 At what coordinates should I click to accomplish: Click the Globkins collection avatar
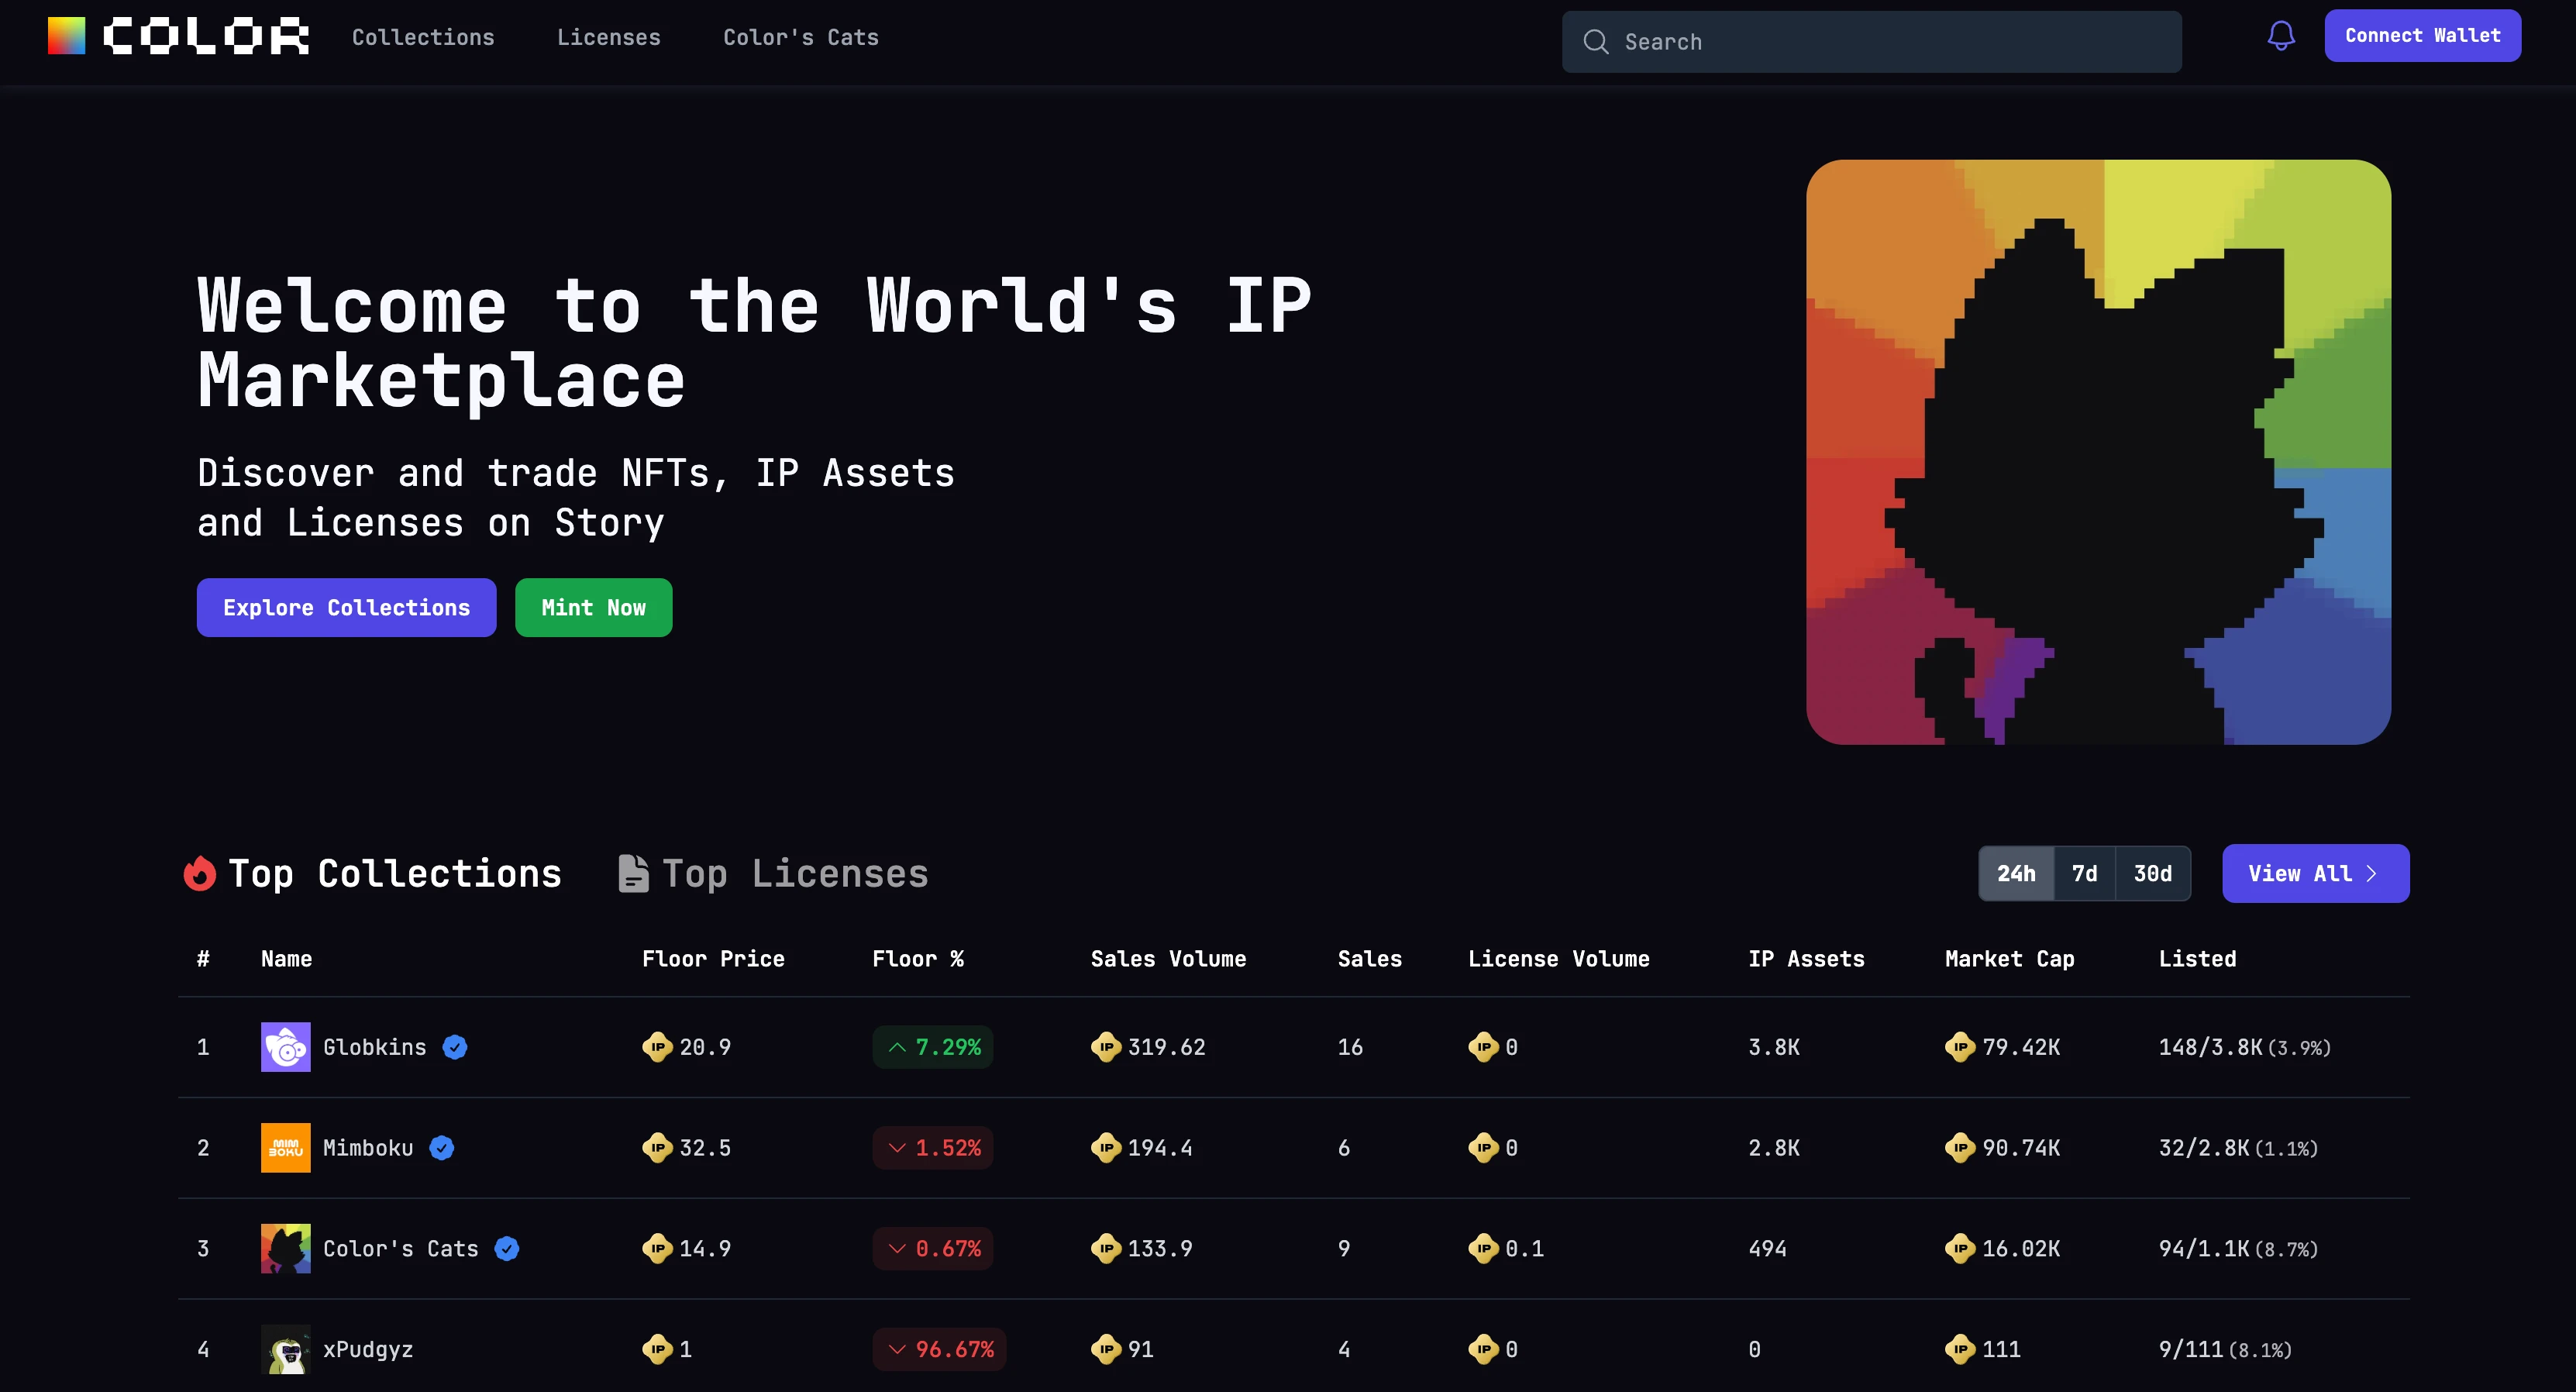(285, 1047)
